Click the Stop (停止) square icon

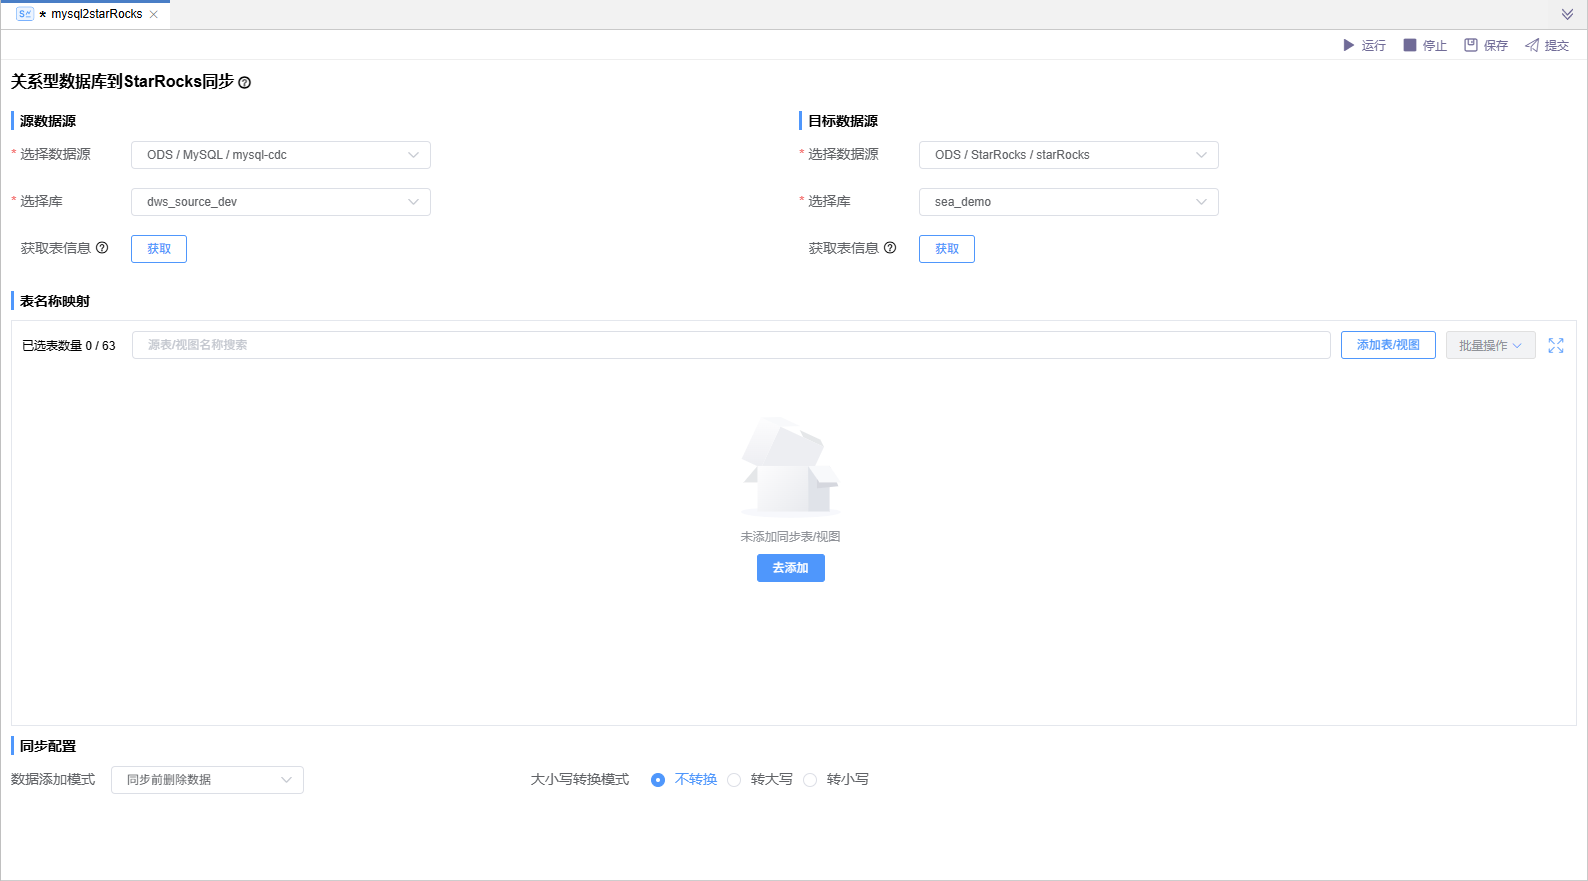pos(1410,45)
